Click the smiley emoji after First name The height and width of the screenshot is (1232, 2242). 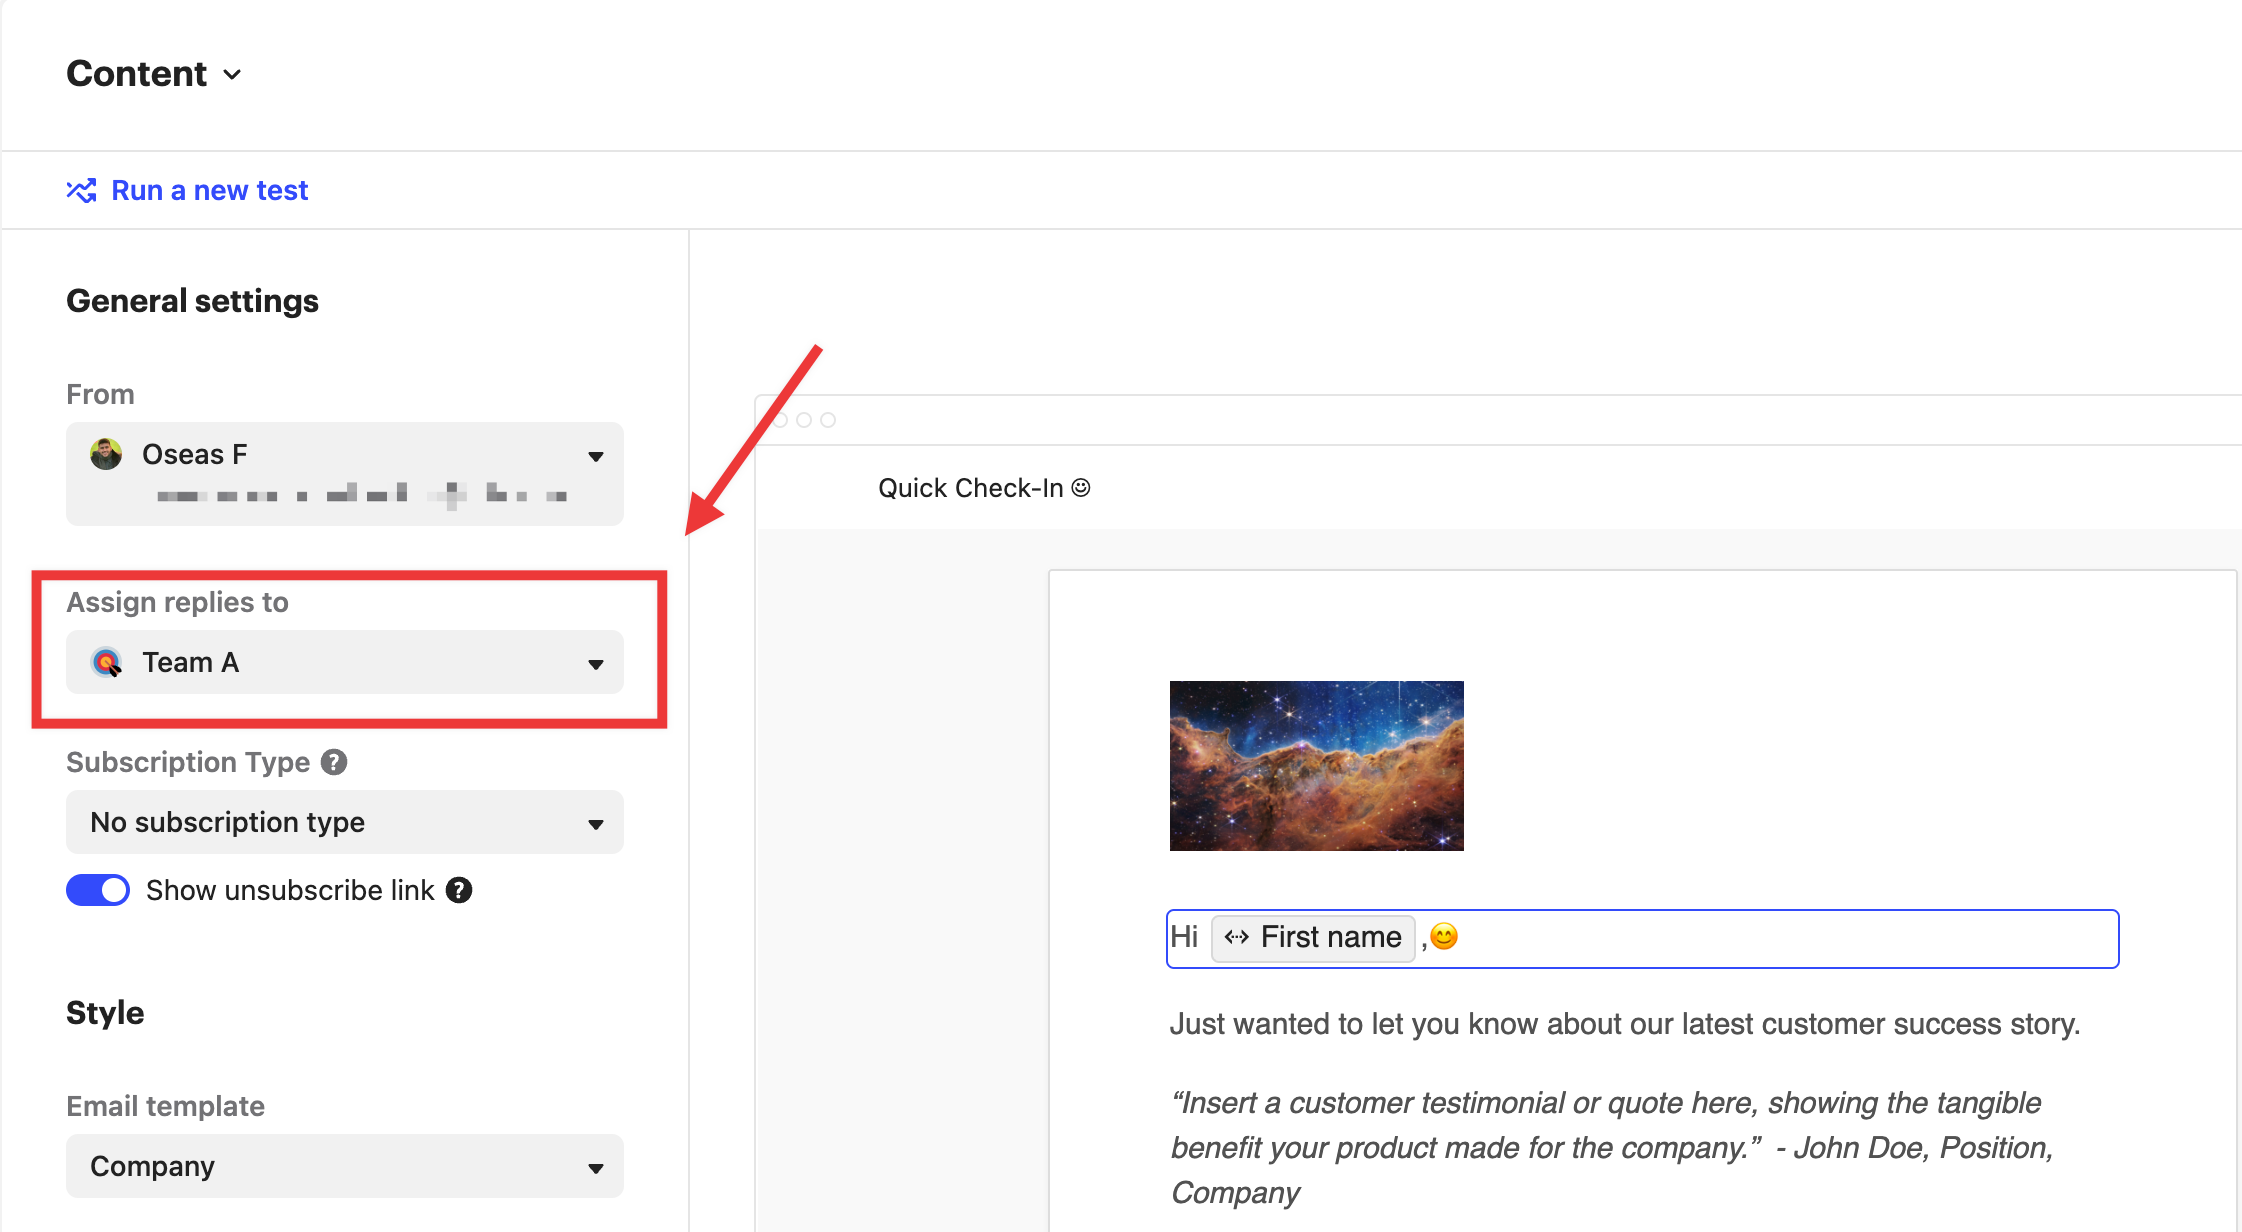click(x=1444, y=936)
